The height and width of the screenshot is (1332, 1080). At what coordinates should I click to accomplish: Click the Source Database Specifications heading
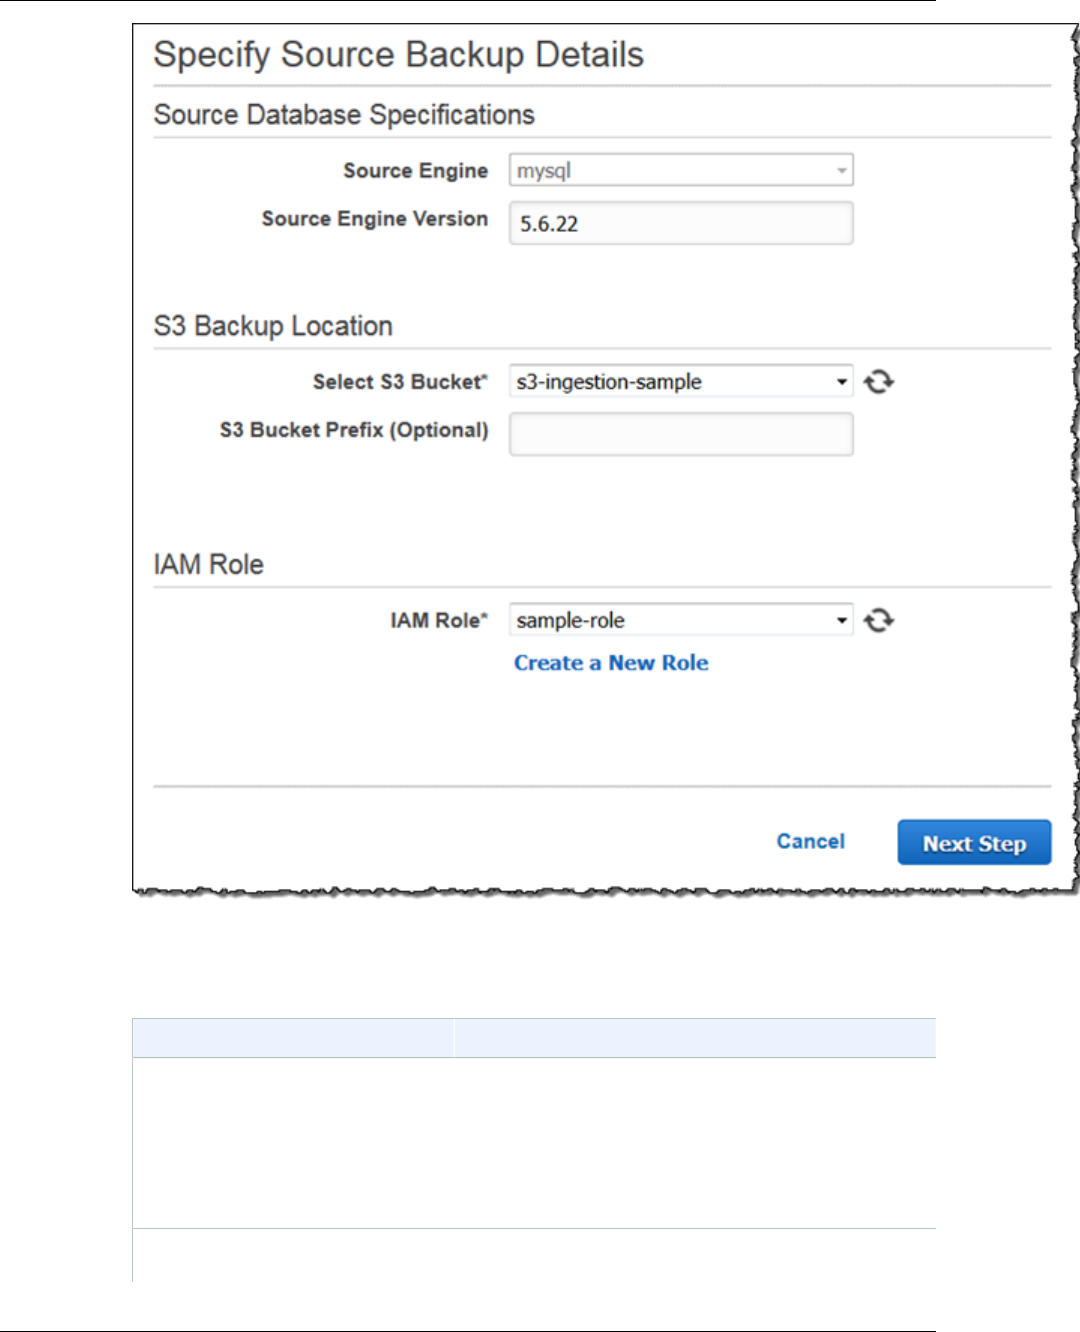(344, 115)
